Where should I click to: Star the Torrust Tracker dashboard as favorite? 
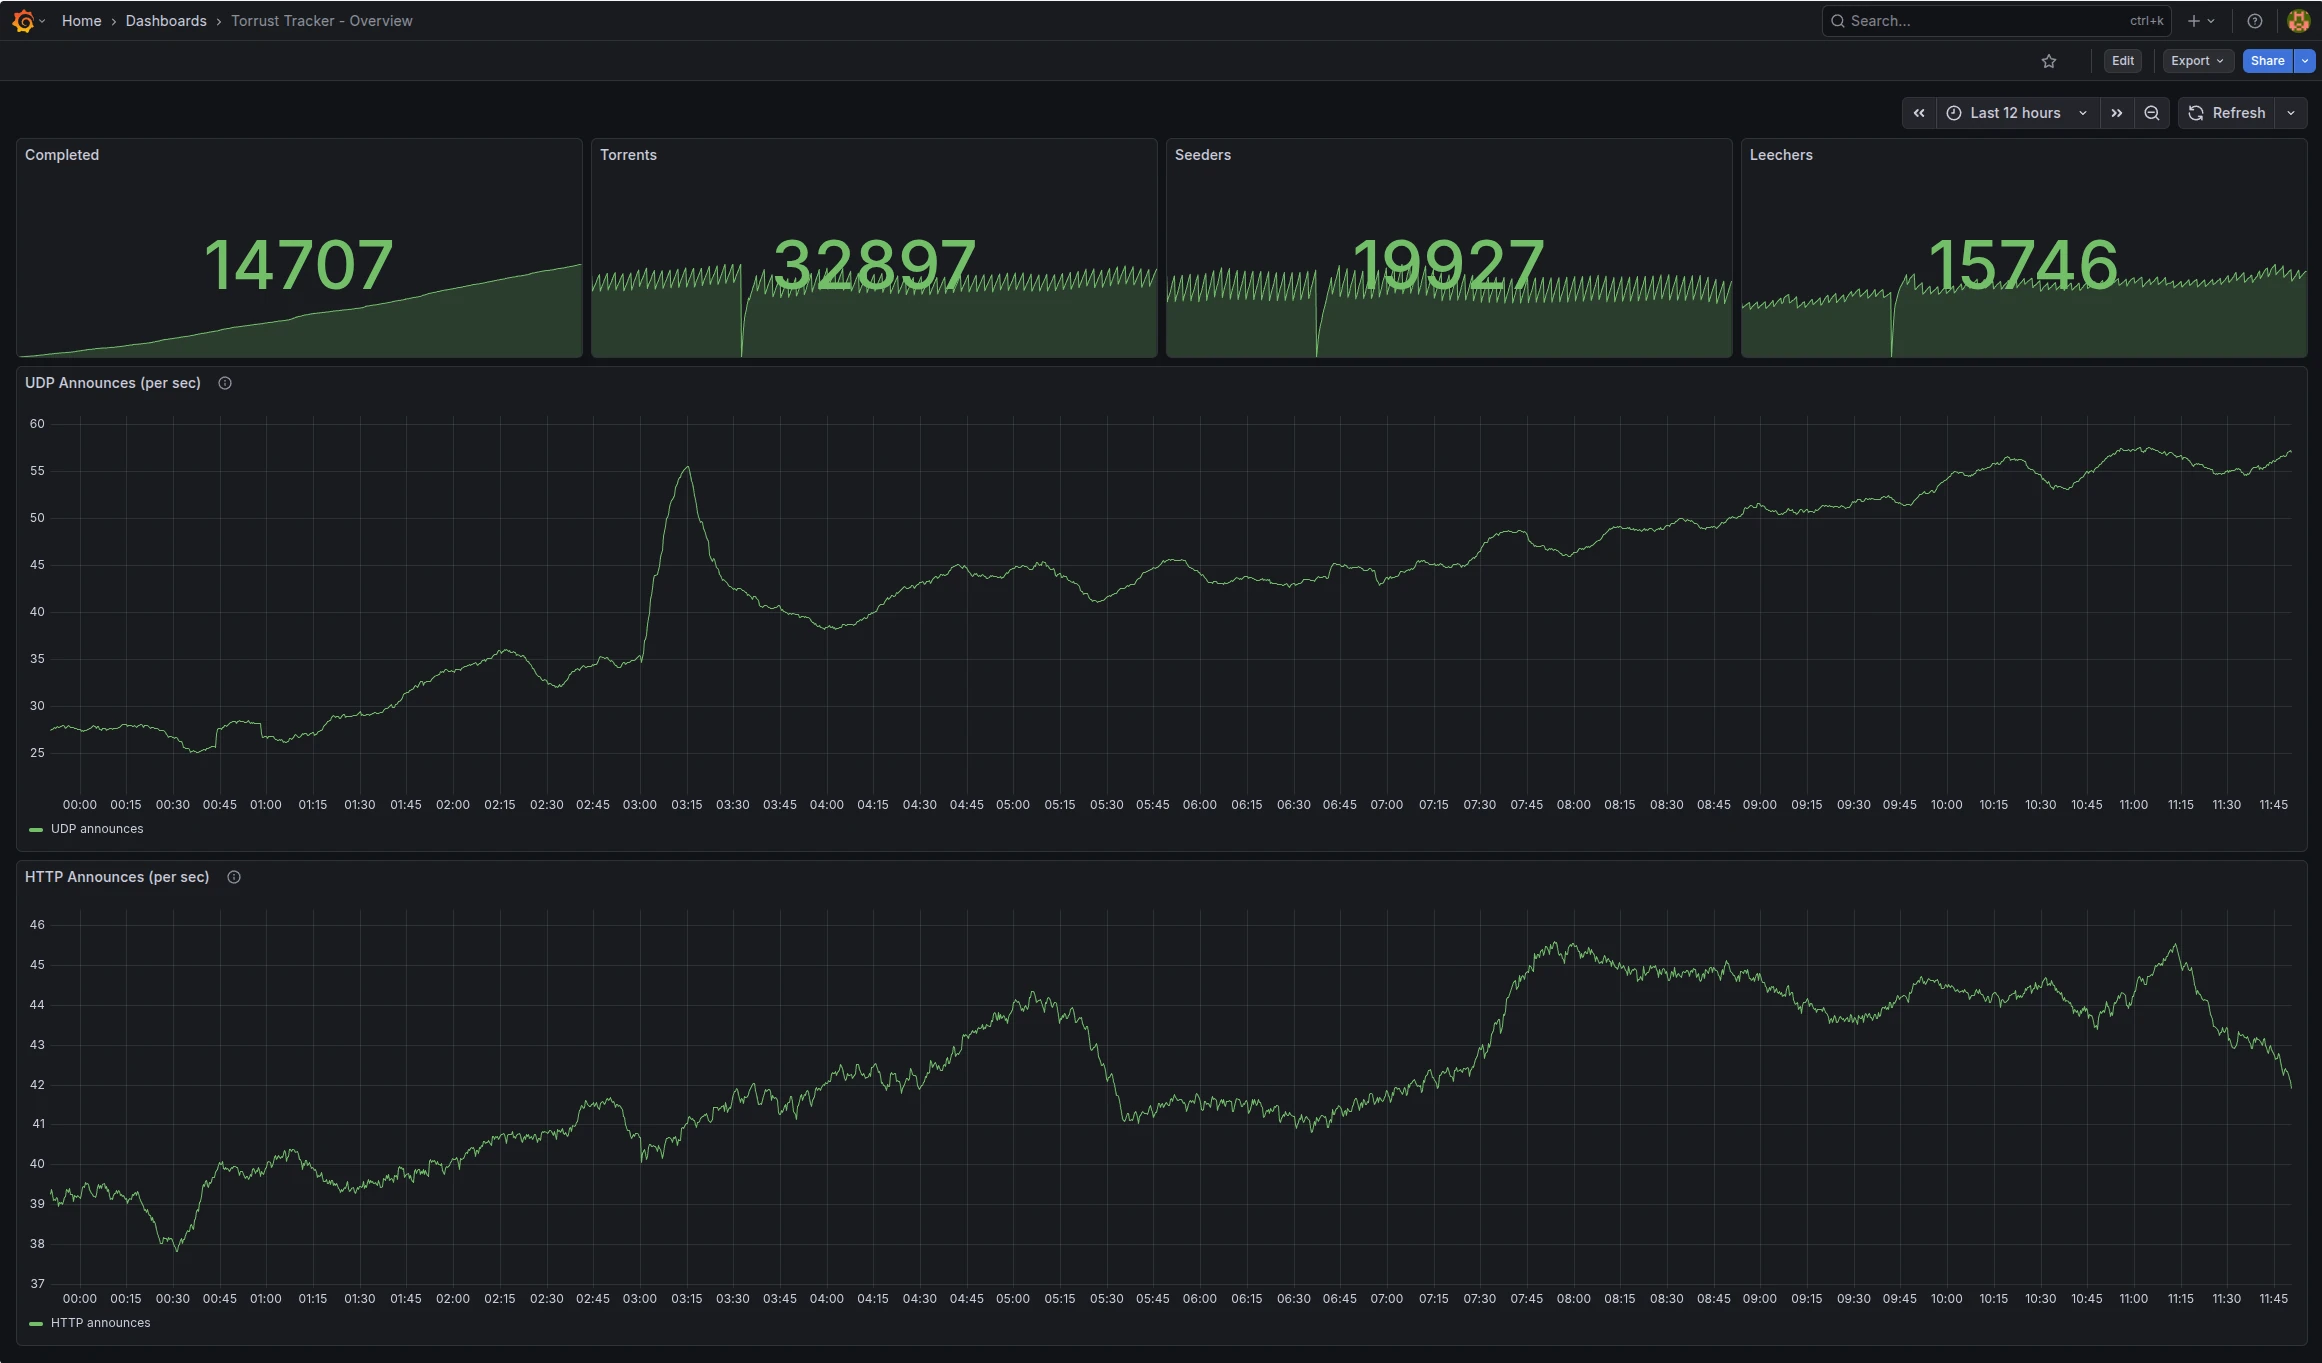pos(2049,60)
